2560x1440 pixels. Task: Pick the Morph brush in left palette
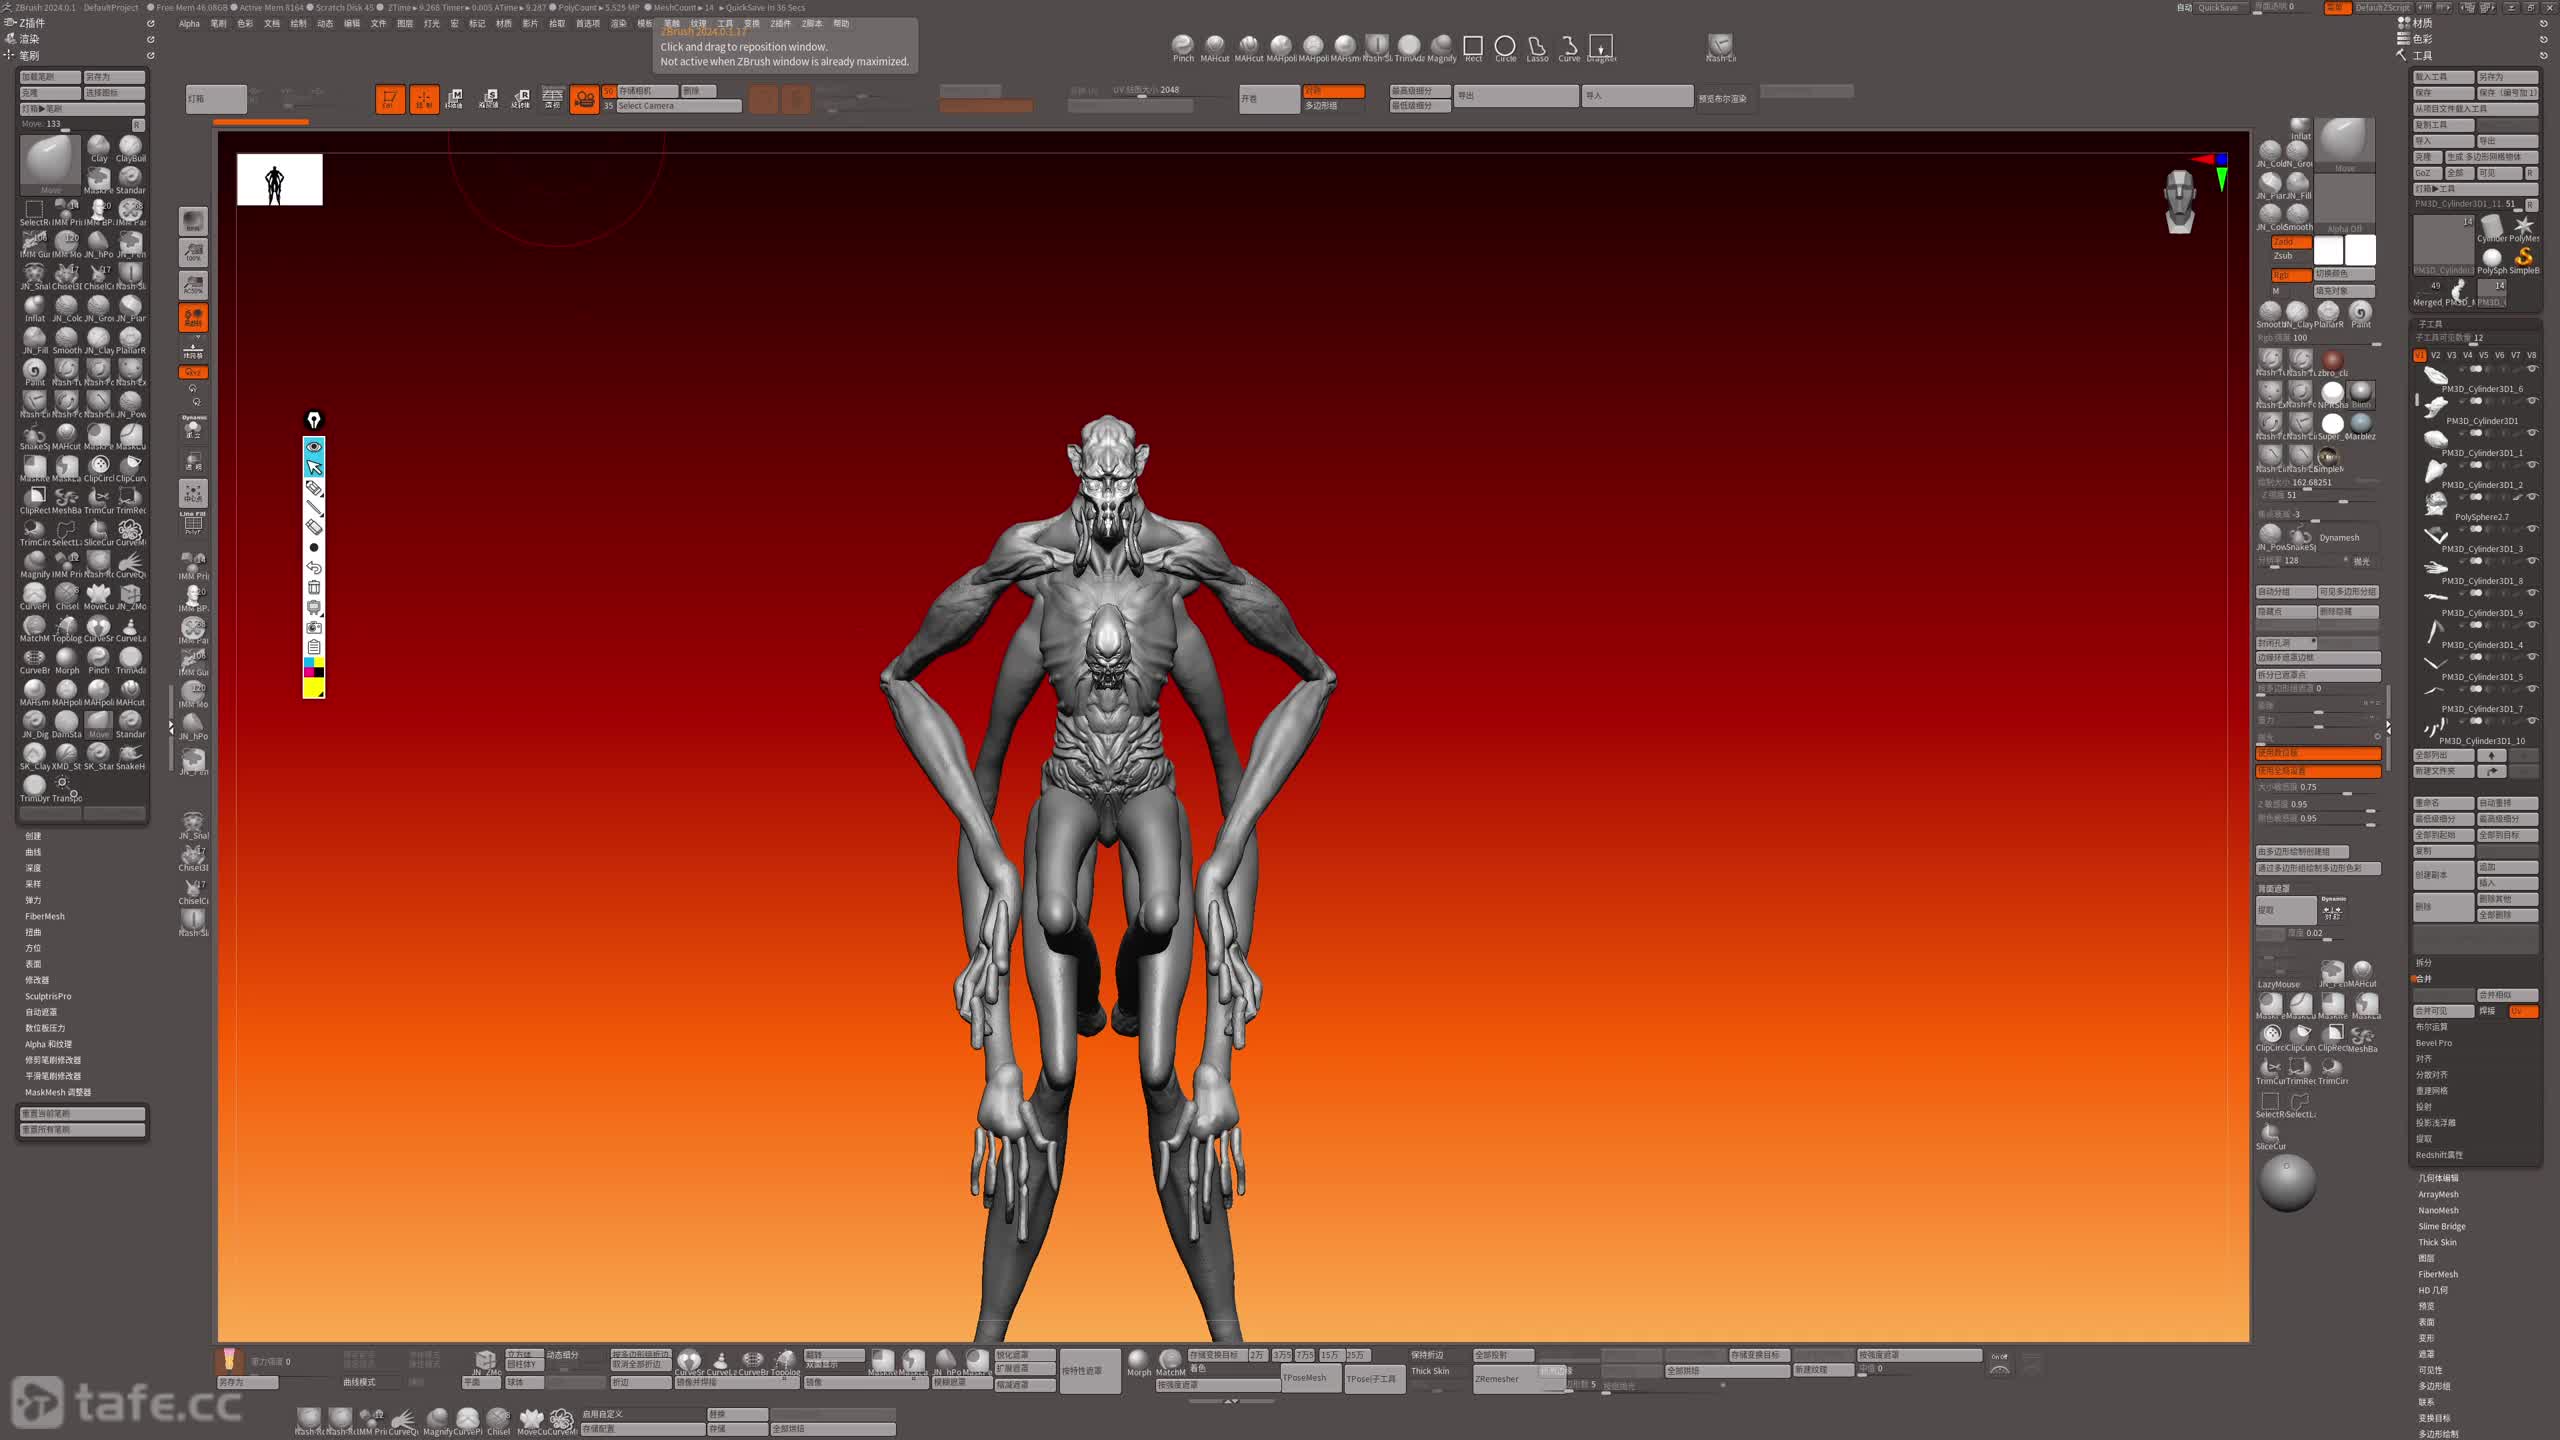point(67,659)
